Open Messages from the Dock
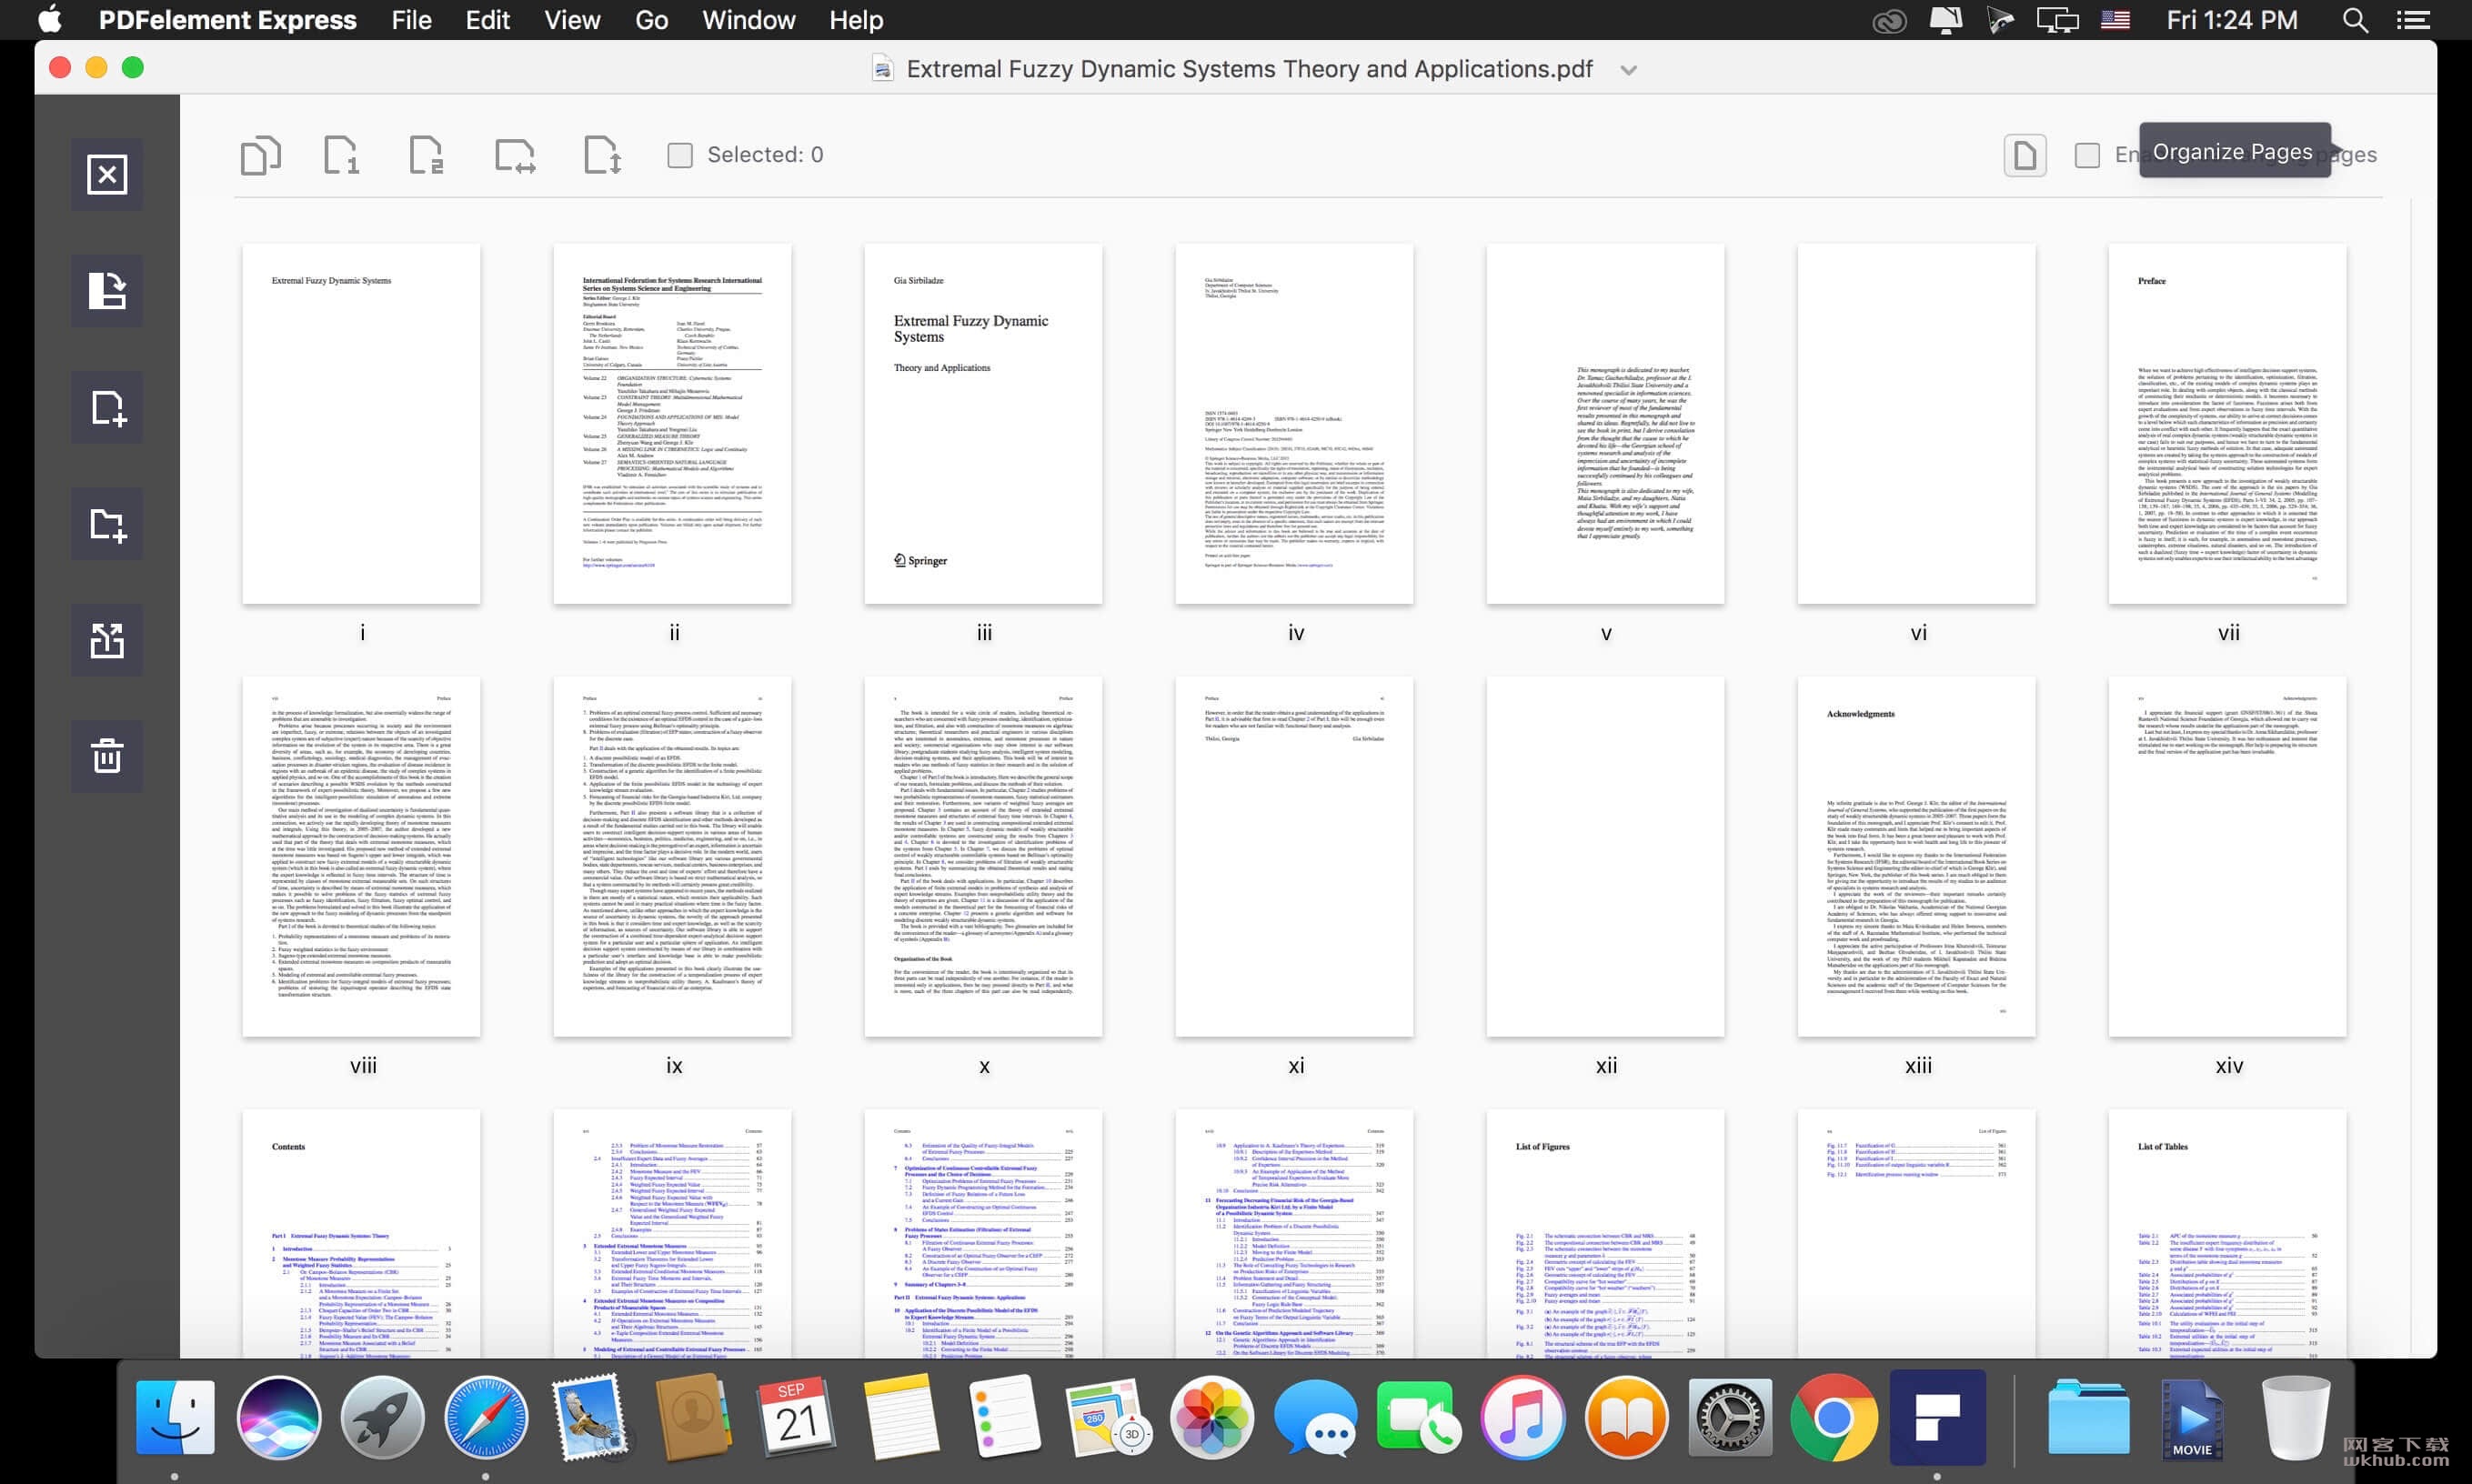2472x1484 pixels. pyautogui.click(x=1315, y=1417)
